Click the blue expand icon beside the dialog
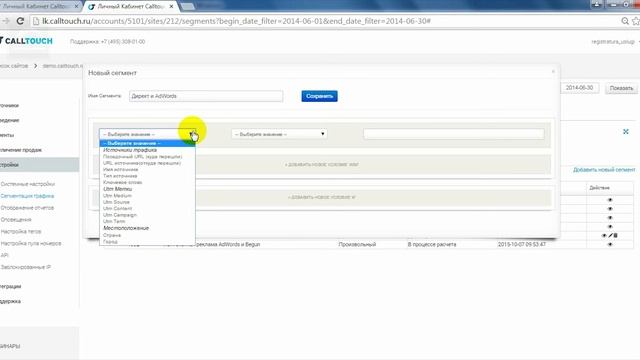 tap(626, 132)
